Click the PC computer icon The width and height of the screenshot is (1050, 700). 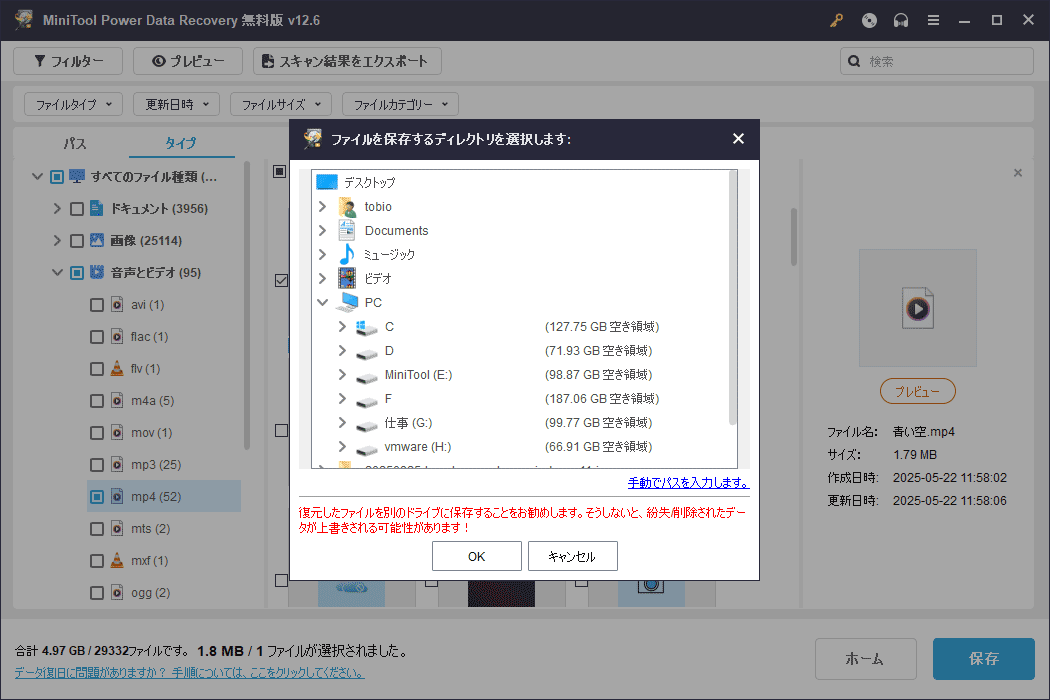point(347,302)
